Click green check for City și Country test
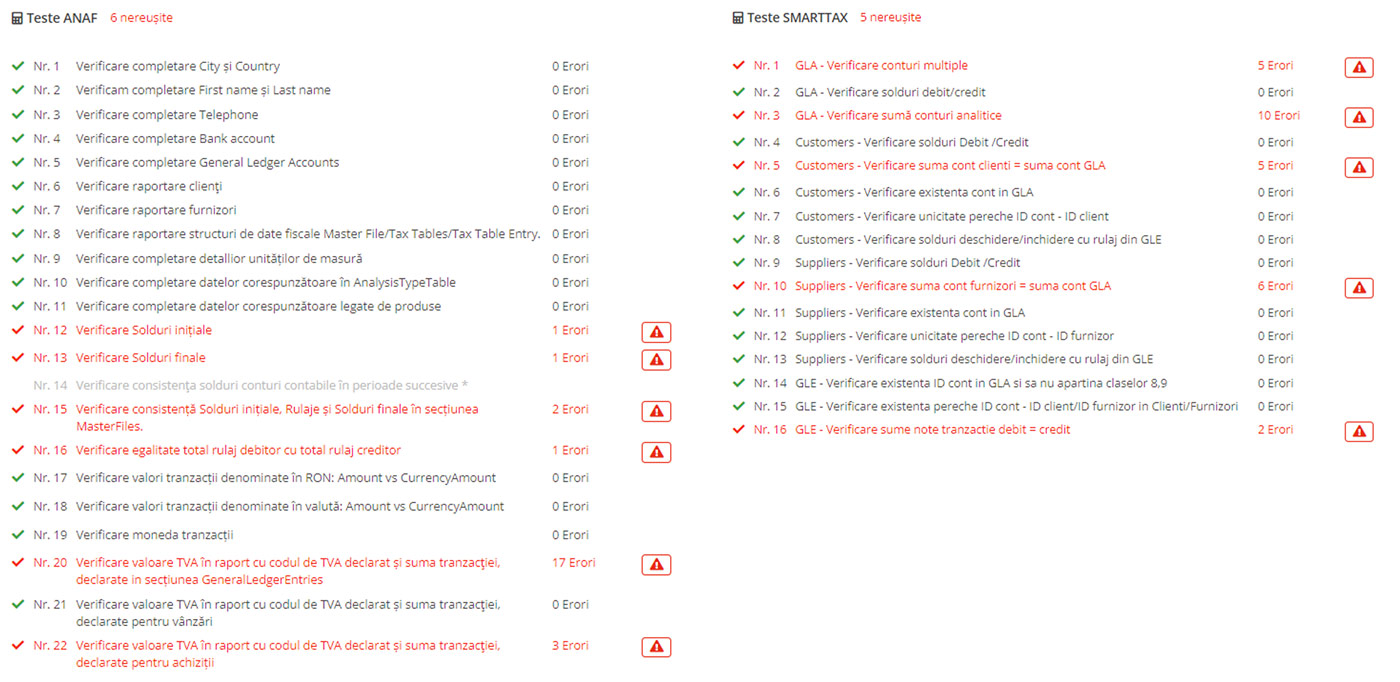Viewport: 1400px width, 682px height. (x=18, y=66)
